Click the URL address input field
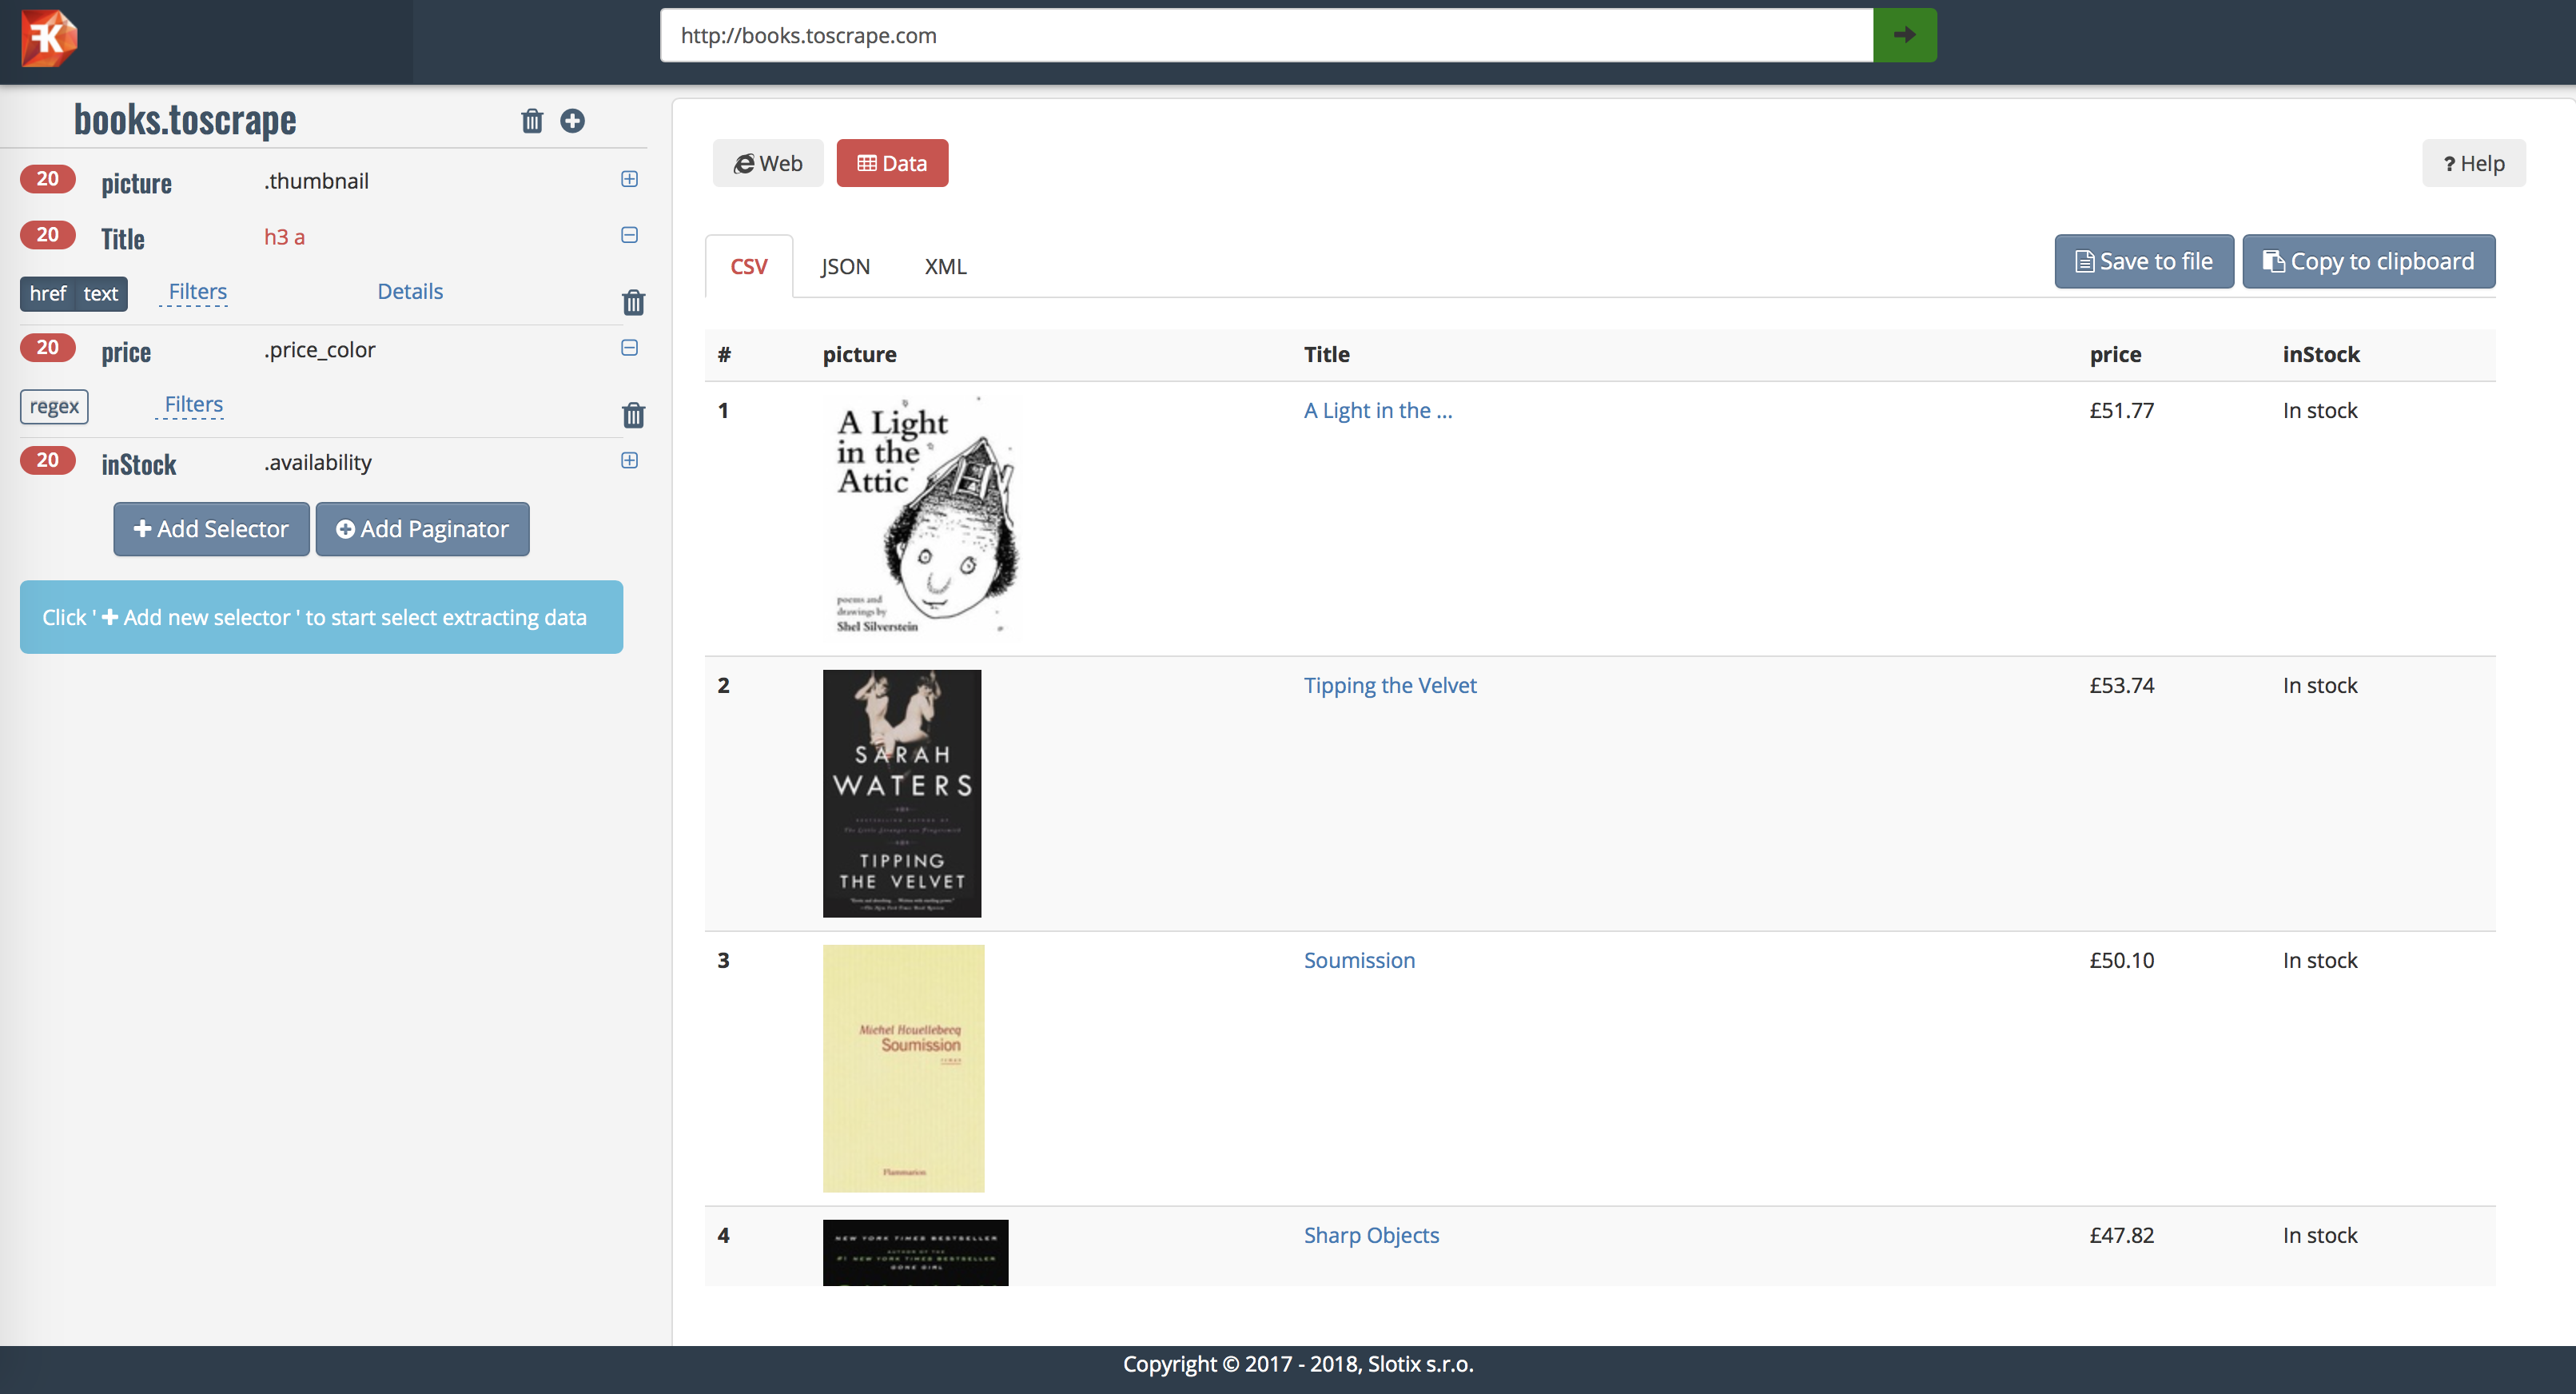 1265,35
